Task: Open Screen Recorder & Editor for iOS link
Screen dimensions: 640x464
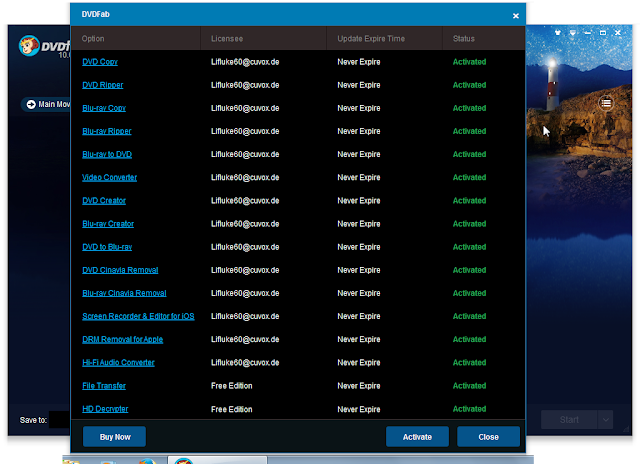Action: tap(138, 317)
